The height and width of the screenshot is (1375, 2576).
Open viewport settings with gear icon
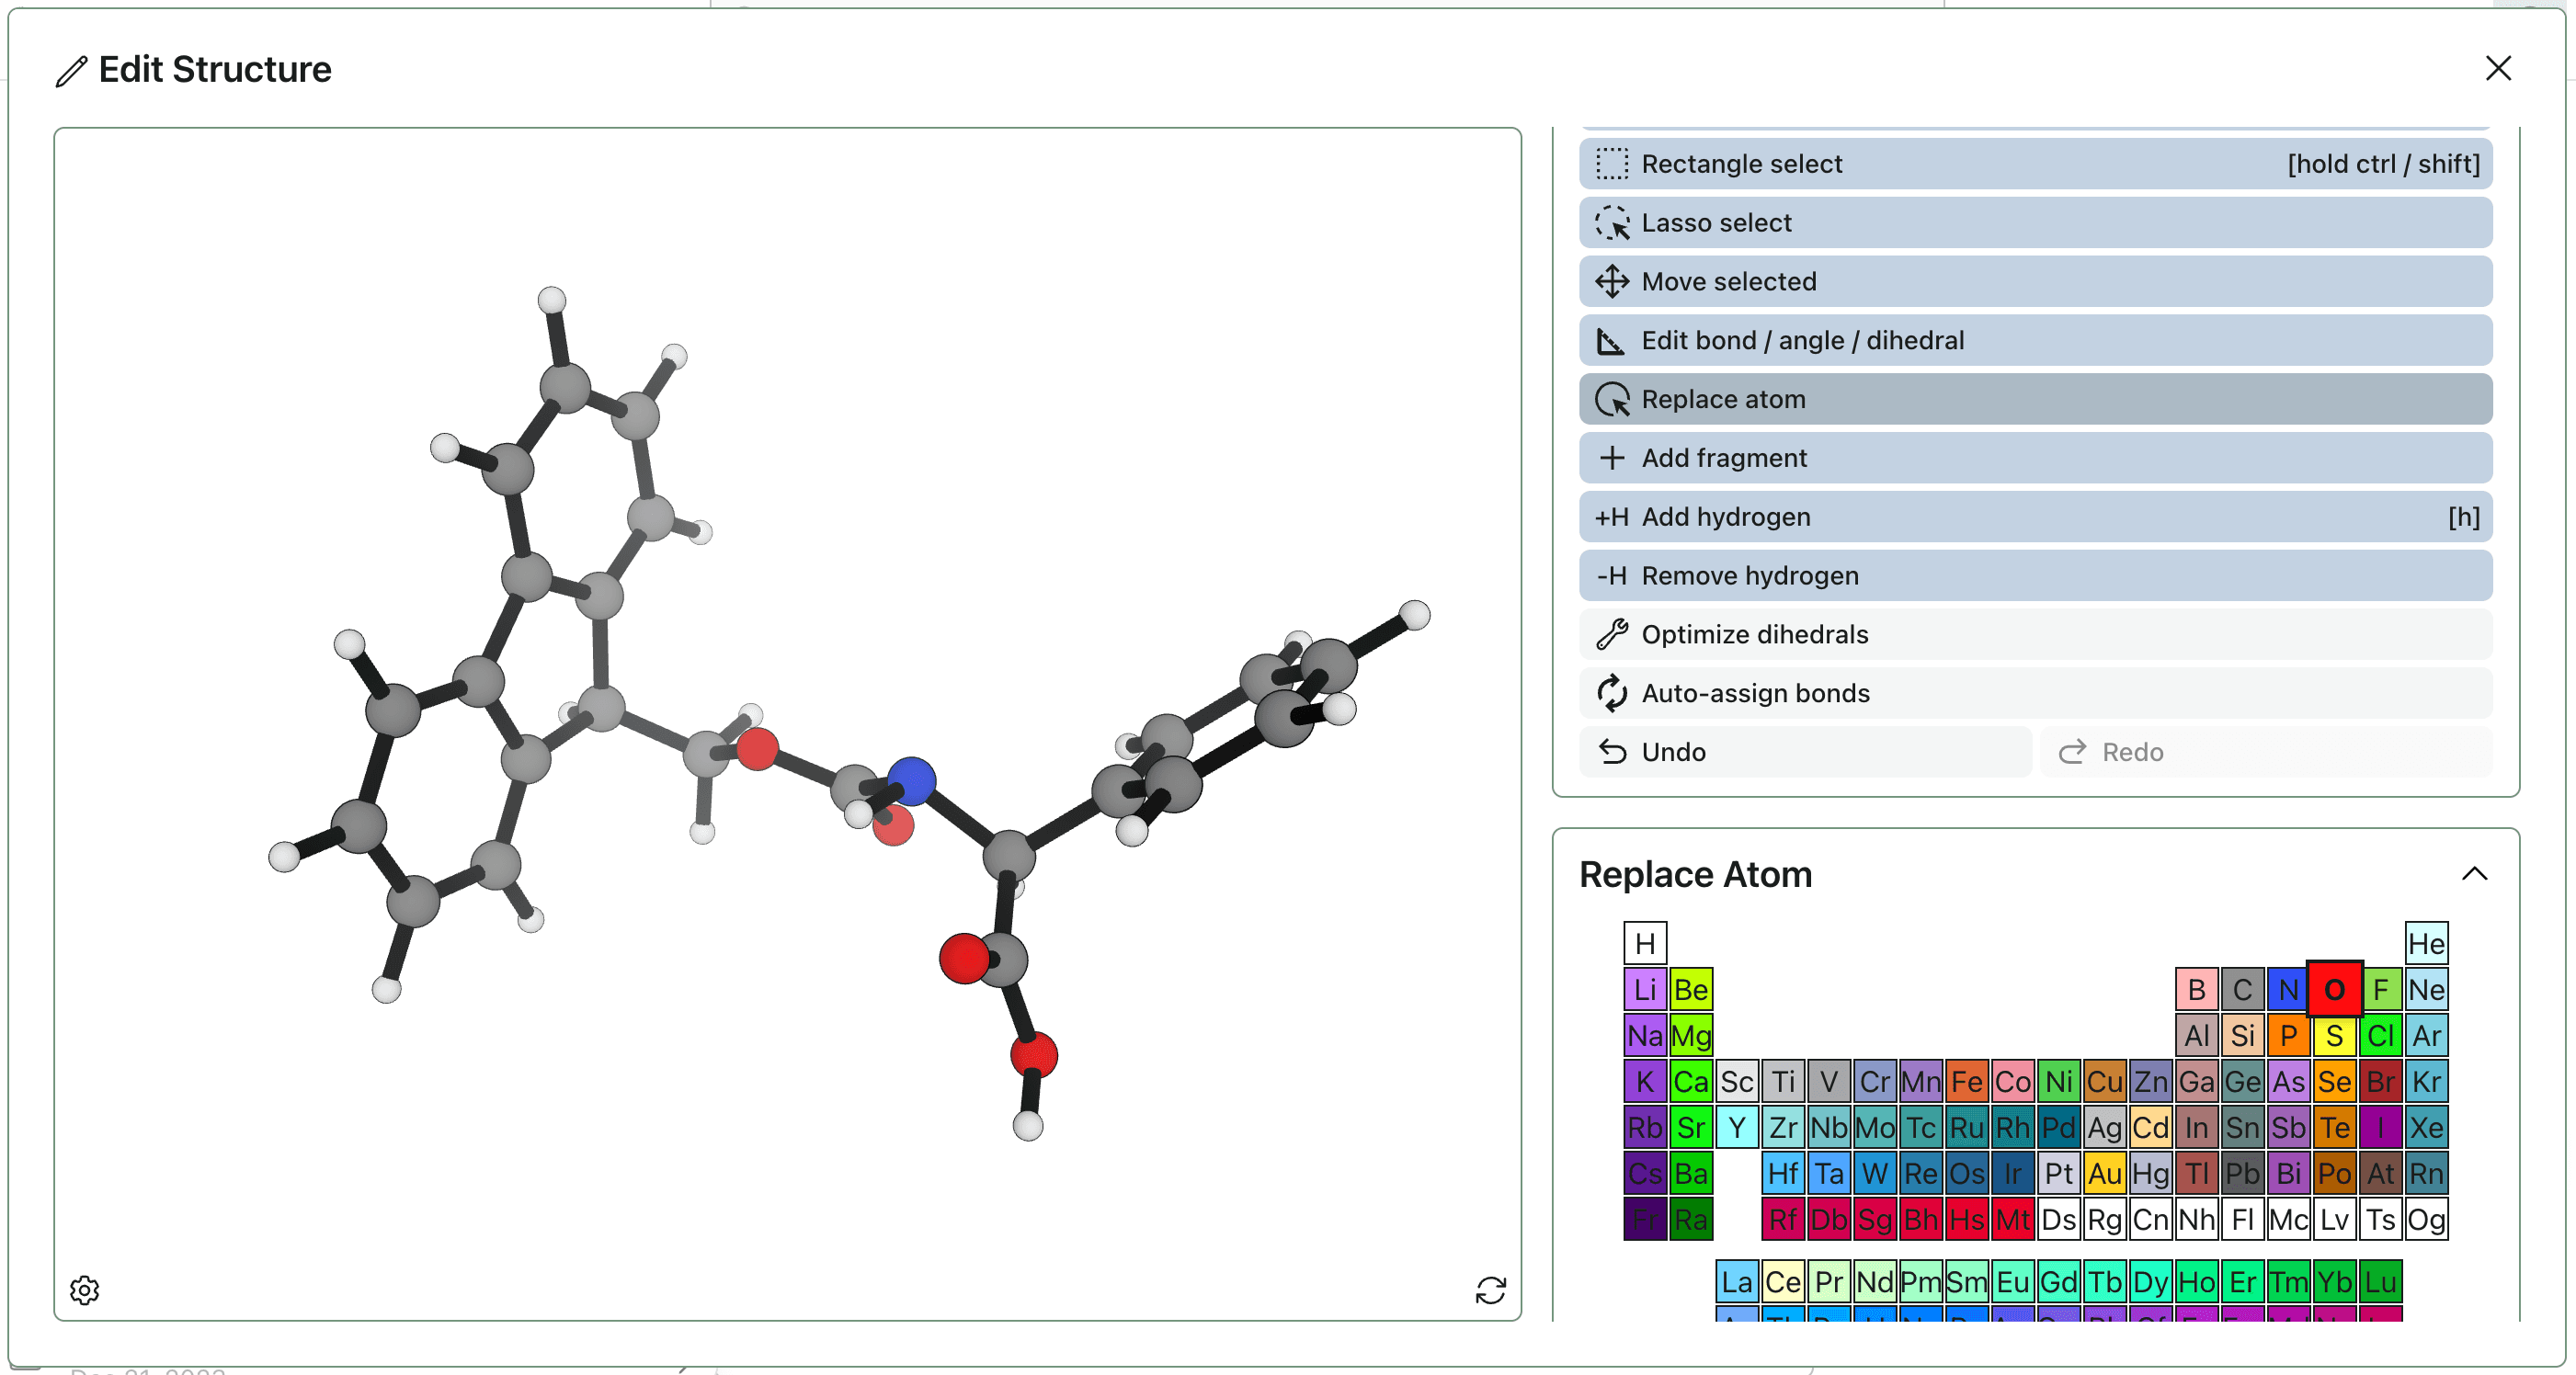[x=85, y=1290]
